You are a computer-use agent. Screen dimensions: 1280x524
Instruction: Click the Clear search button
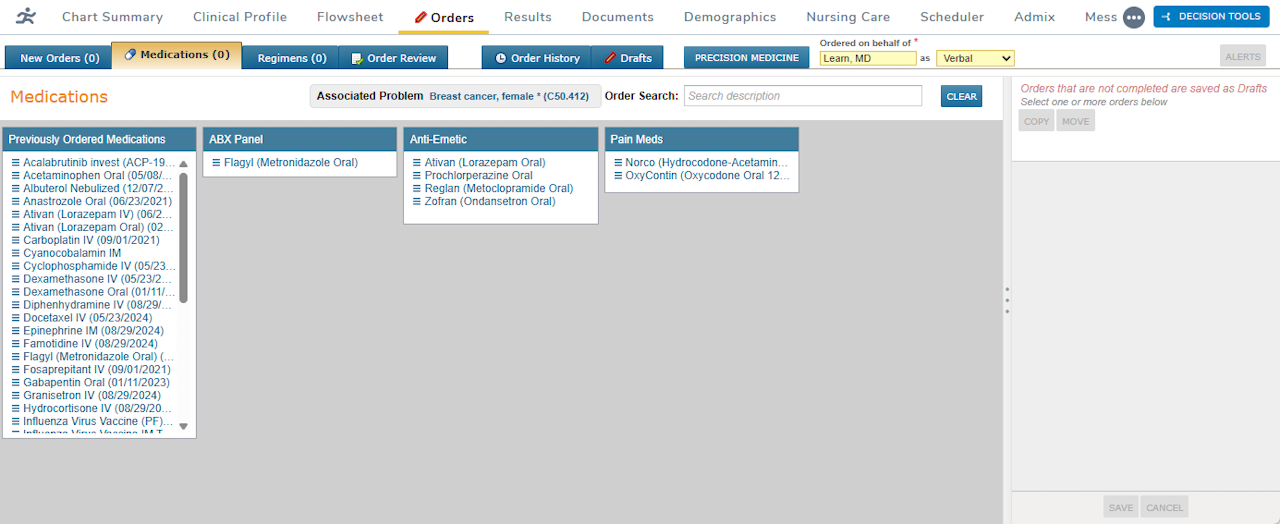coord(961,96)
